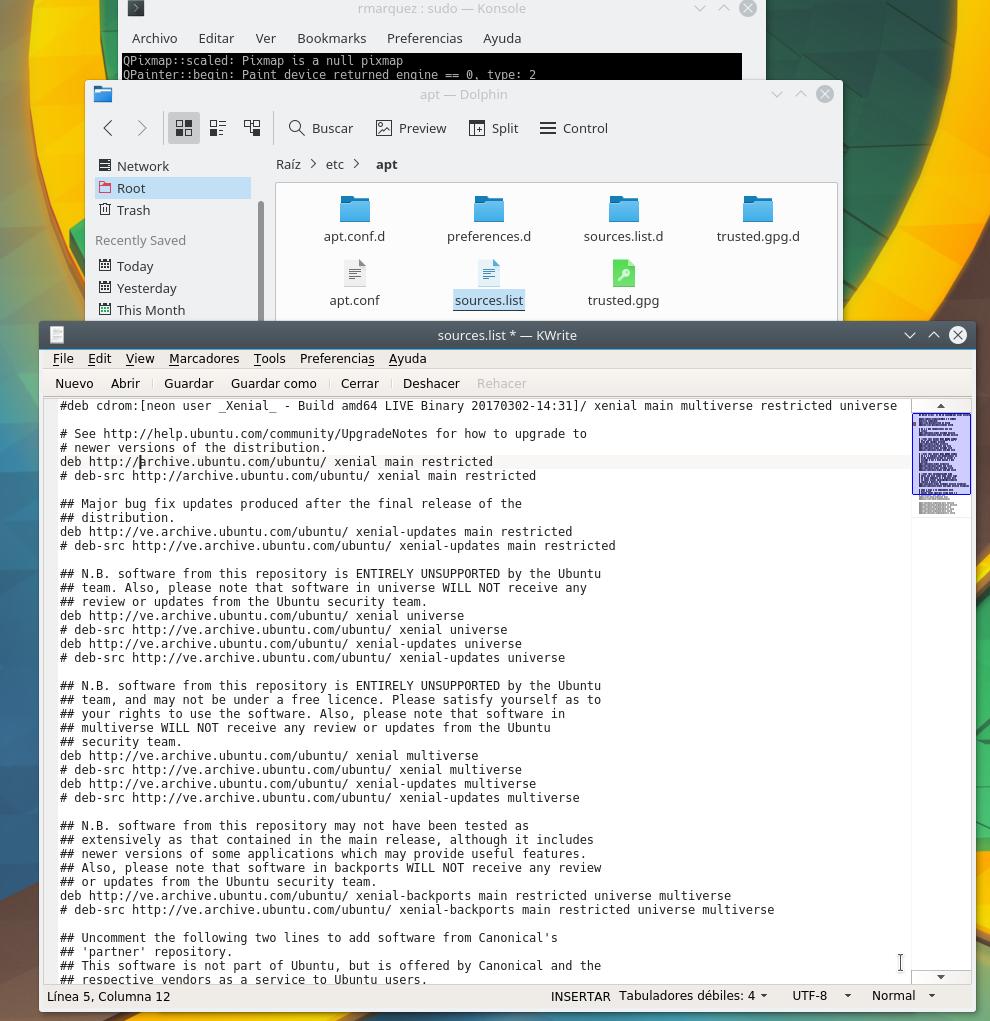Go back in Dolphin navigation
Image resolution: width=990 pixels, height=1021 pixels.
click(108, 128)
